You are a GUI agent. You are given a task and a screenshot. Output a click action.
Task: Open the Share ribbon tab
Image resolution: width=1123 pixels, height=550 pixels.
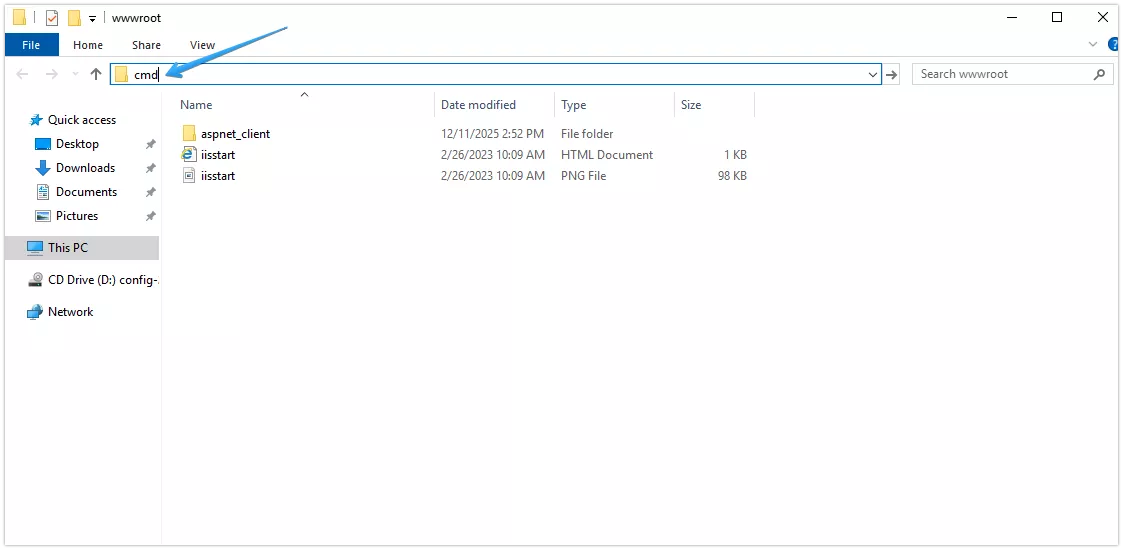(146, 45)
